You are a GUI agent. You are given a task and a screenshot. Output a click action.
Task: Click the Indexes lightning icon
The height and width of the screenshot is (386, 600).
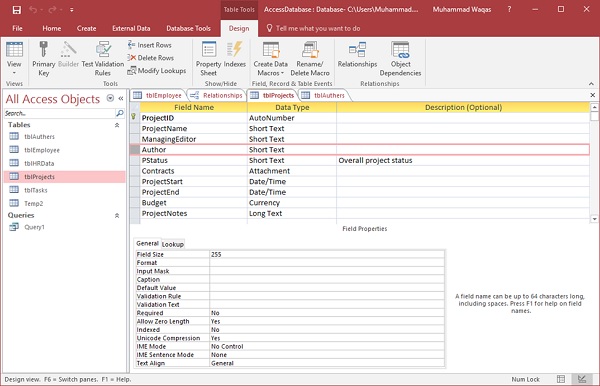(x=234, y=50)
